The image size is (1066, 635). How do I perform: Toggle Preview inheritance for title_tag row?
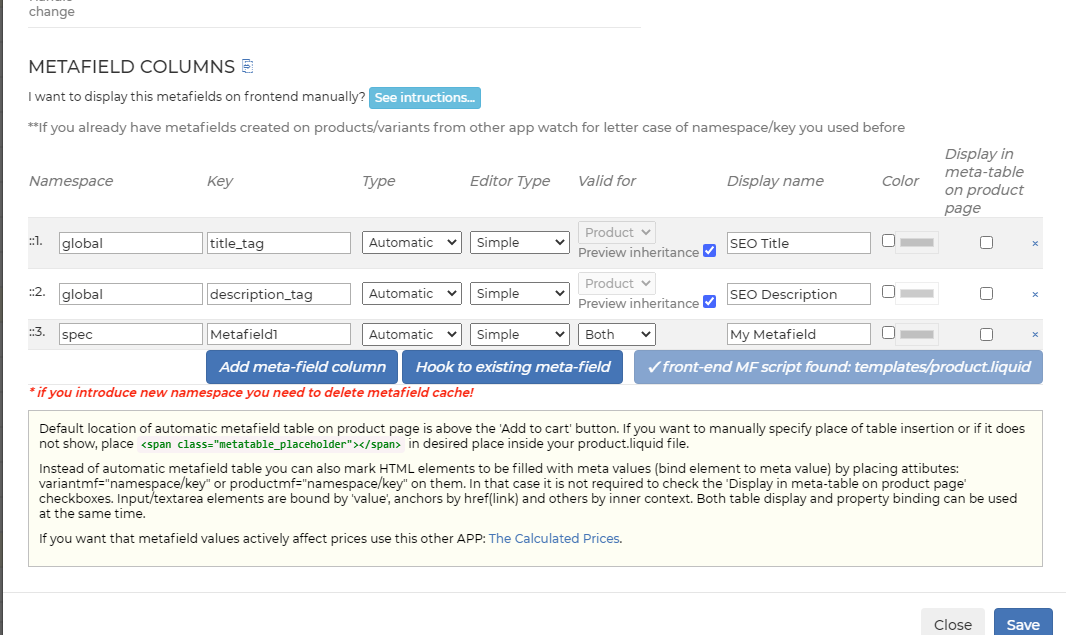point(709,251)
